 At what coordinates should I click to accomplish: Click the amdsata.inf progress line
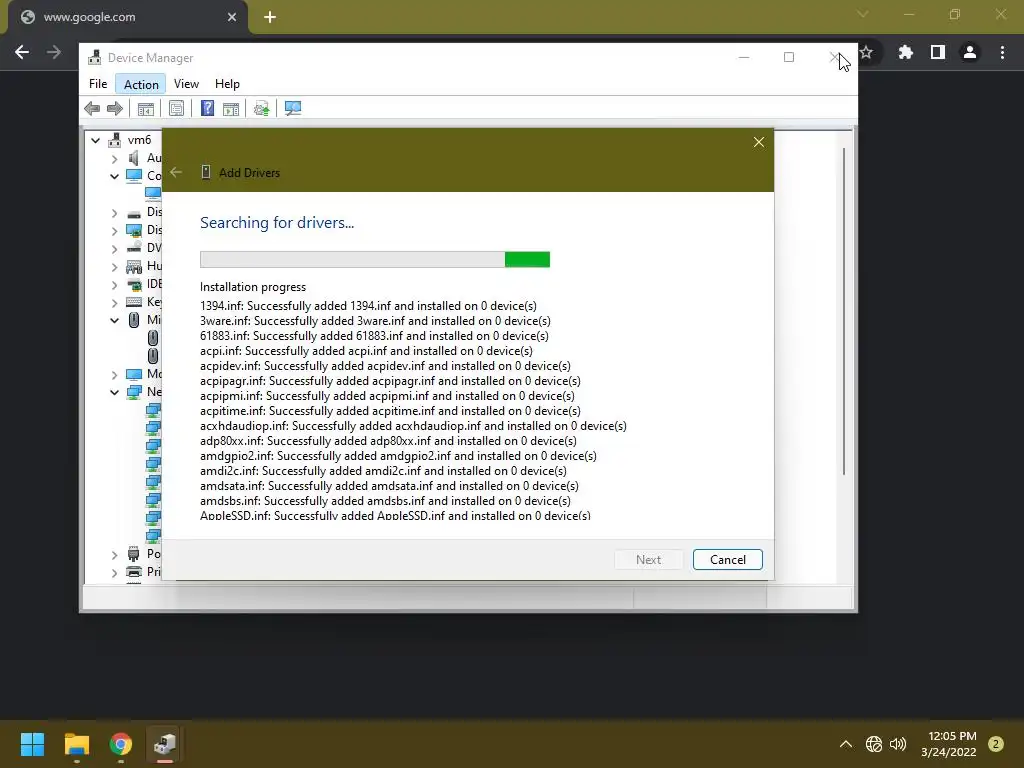coord(389,486)
